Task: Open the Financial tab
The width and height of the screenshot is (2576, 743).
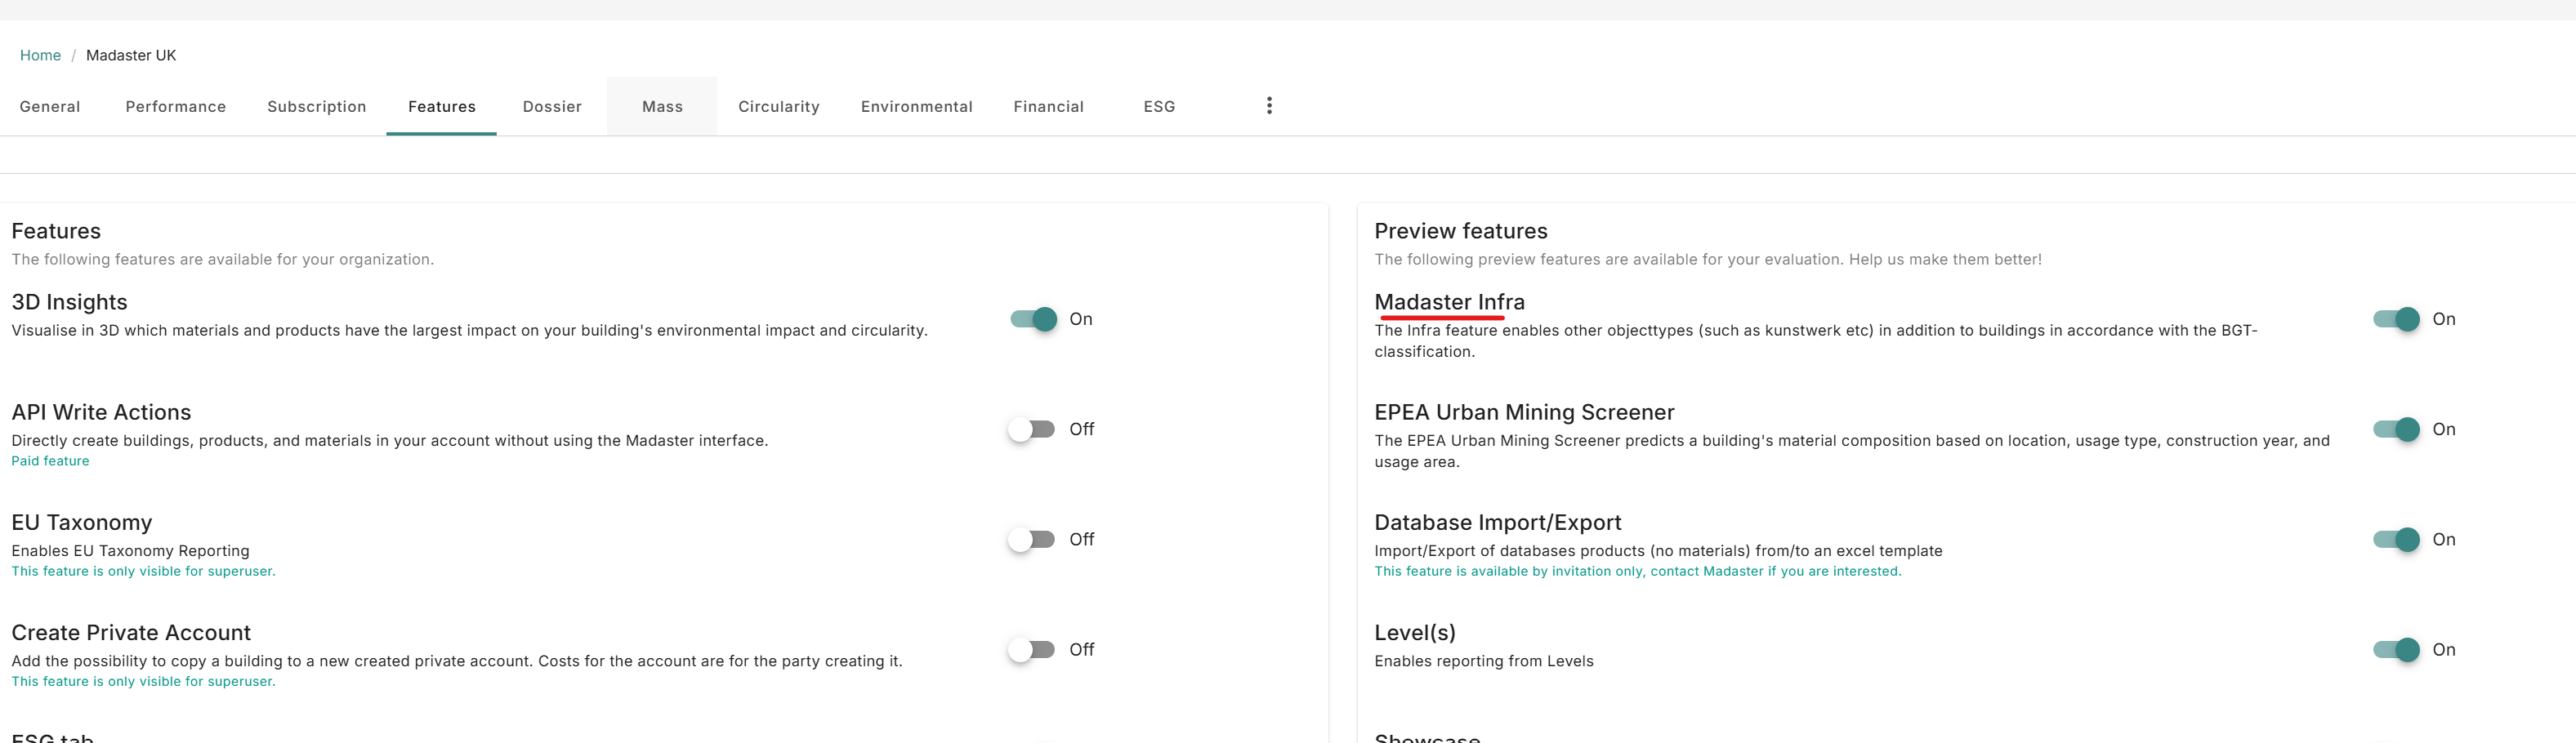Action: pyautogui.click(x=1049, y=106)
